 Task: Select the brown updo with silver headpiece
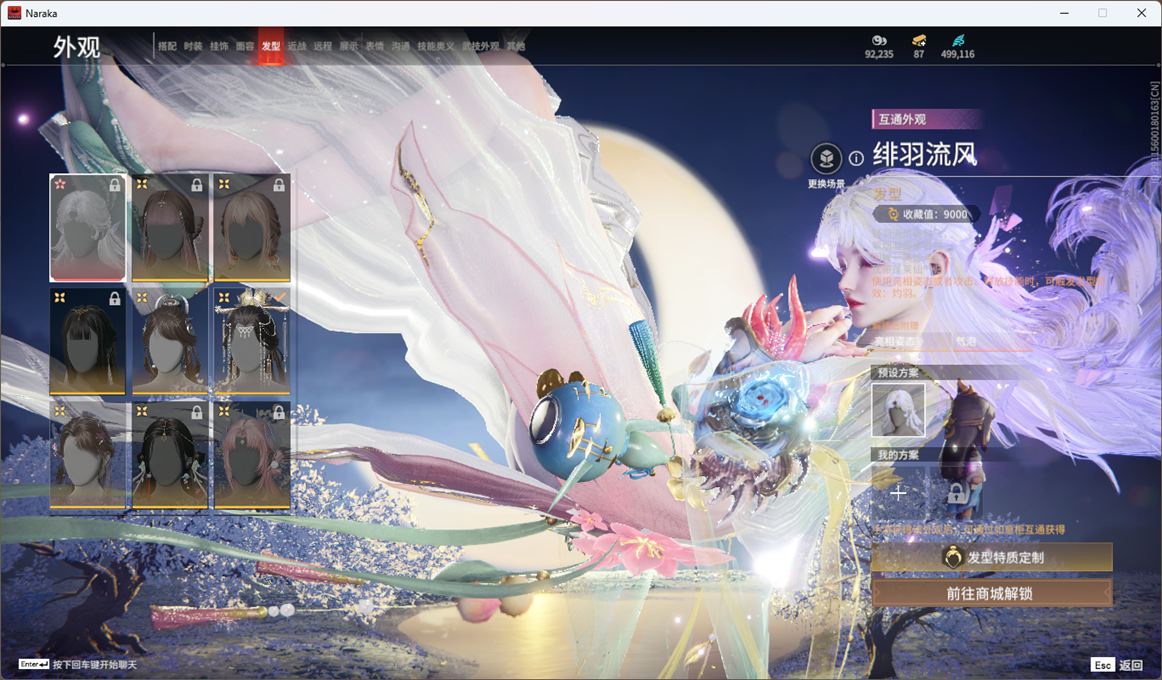pyautogui.click(x=170, y=341)
